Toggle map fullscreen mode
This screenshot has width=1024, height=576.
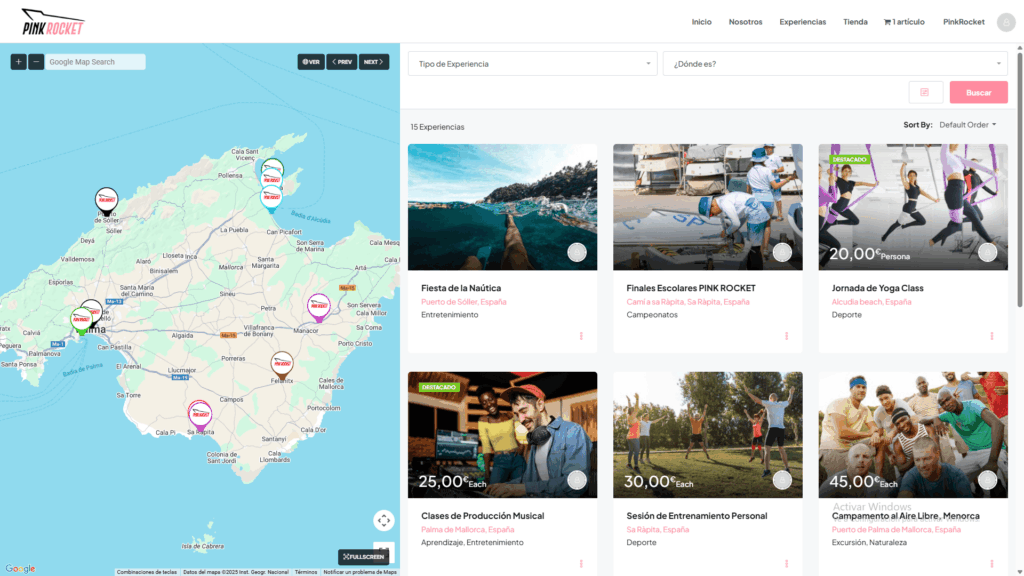click(x=364, y=557)
